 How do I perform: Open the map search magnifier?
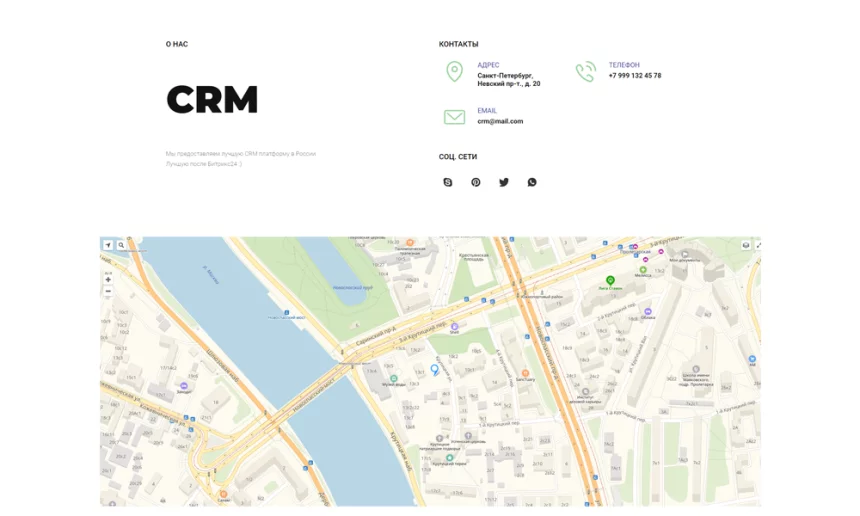(121, 245)
